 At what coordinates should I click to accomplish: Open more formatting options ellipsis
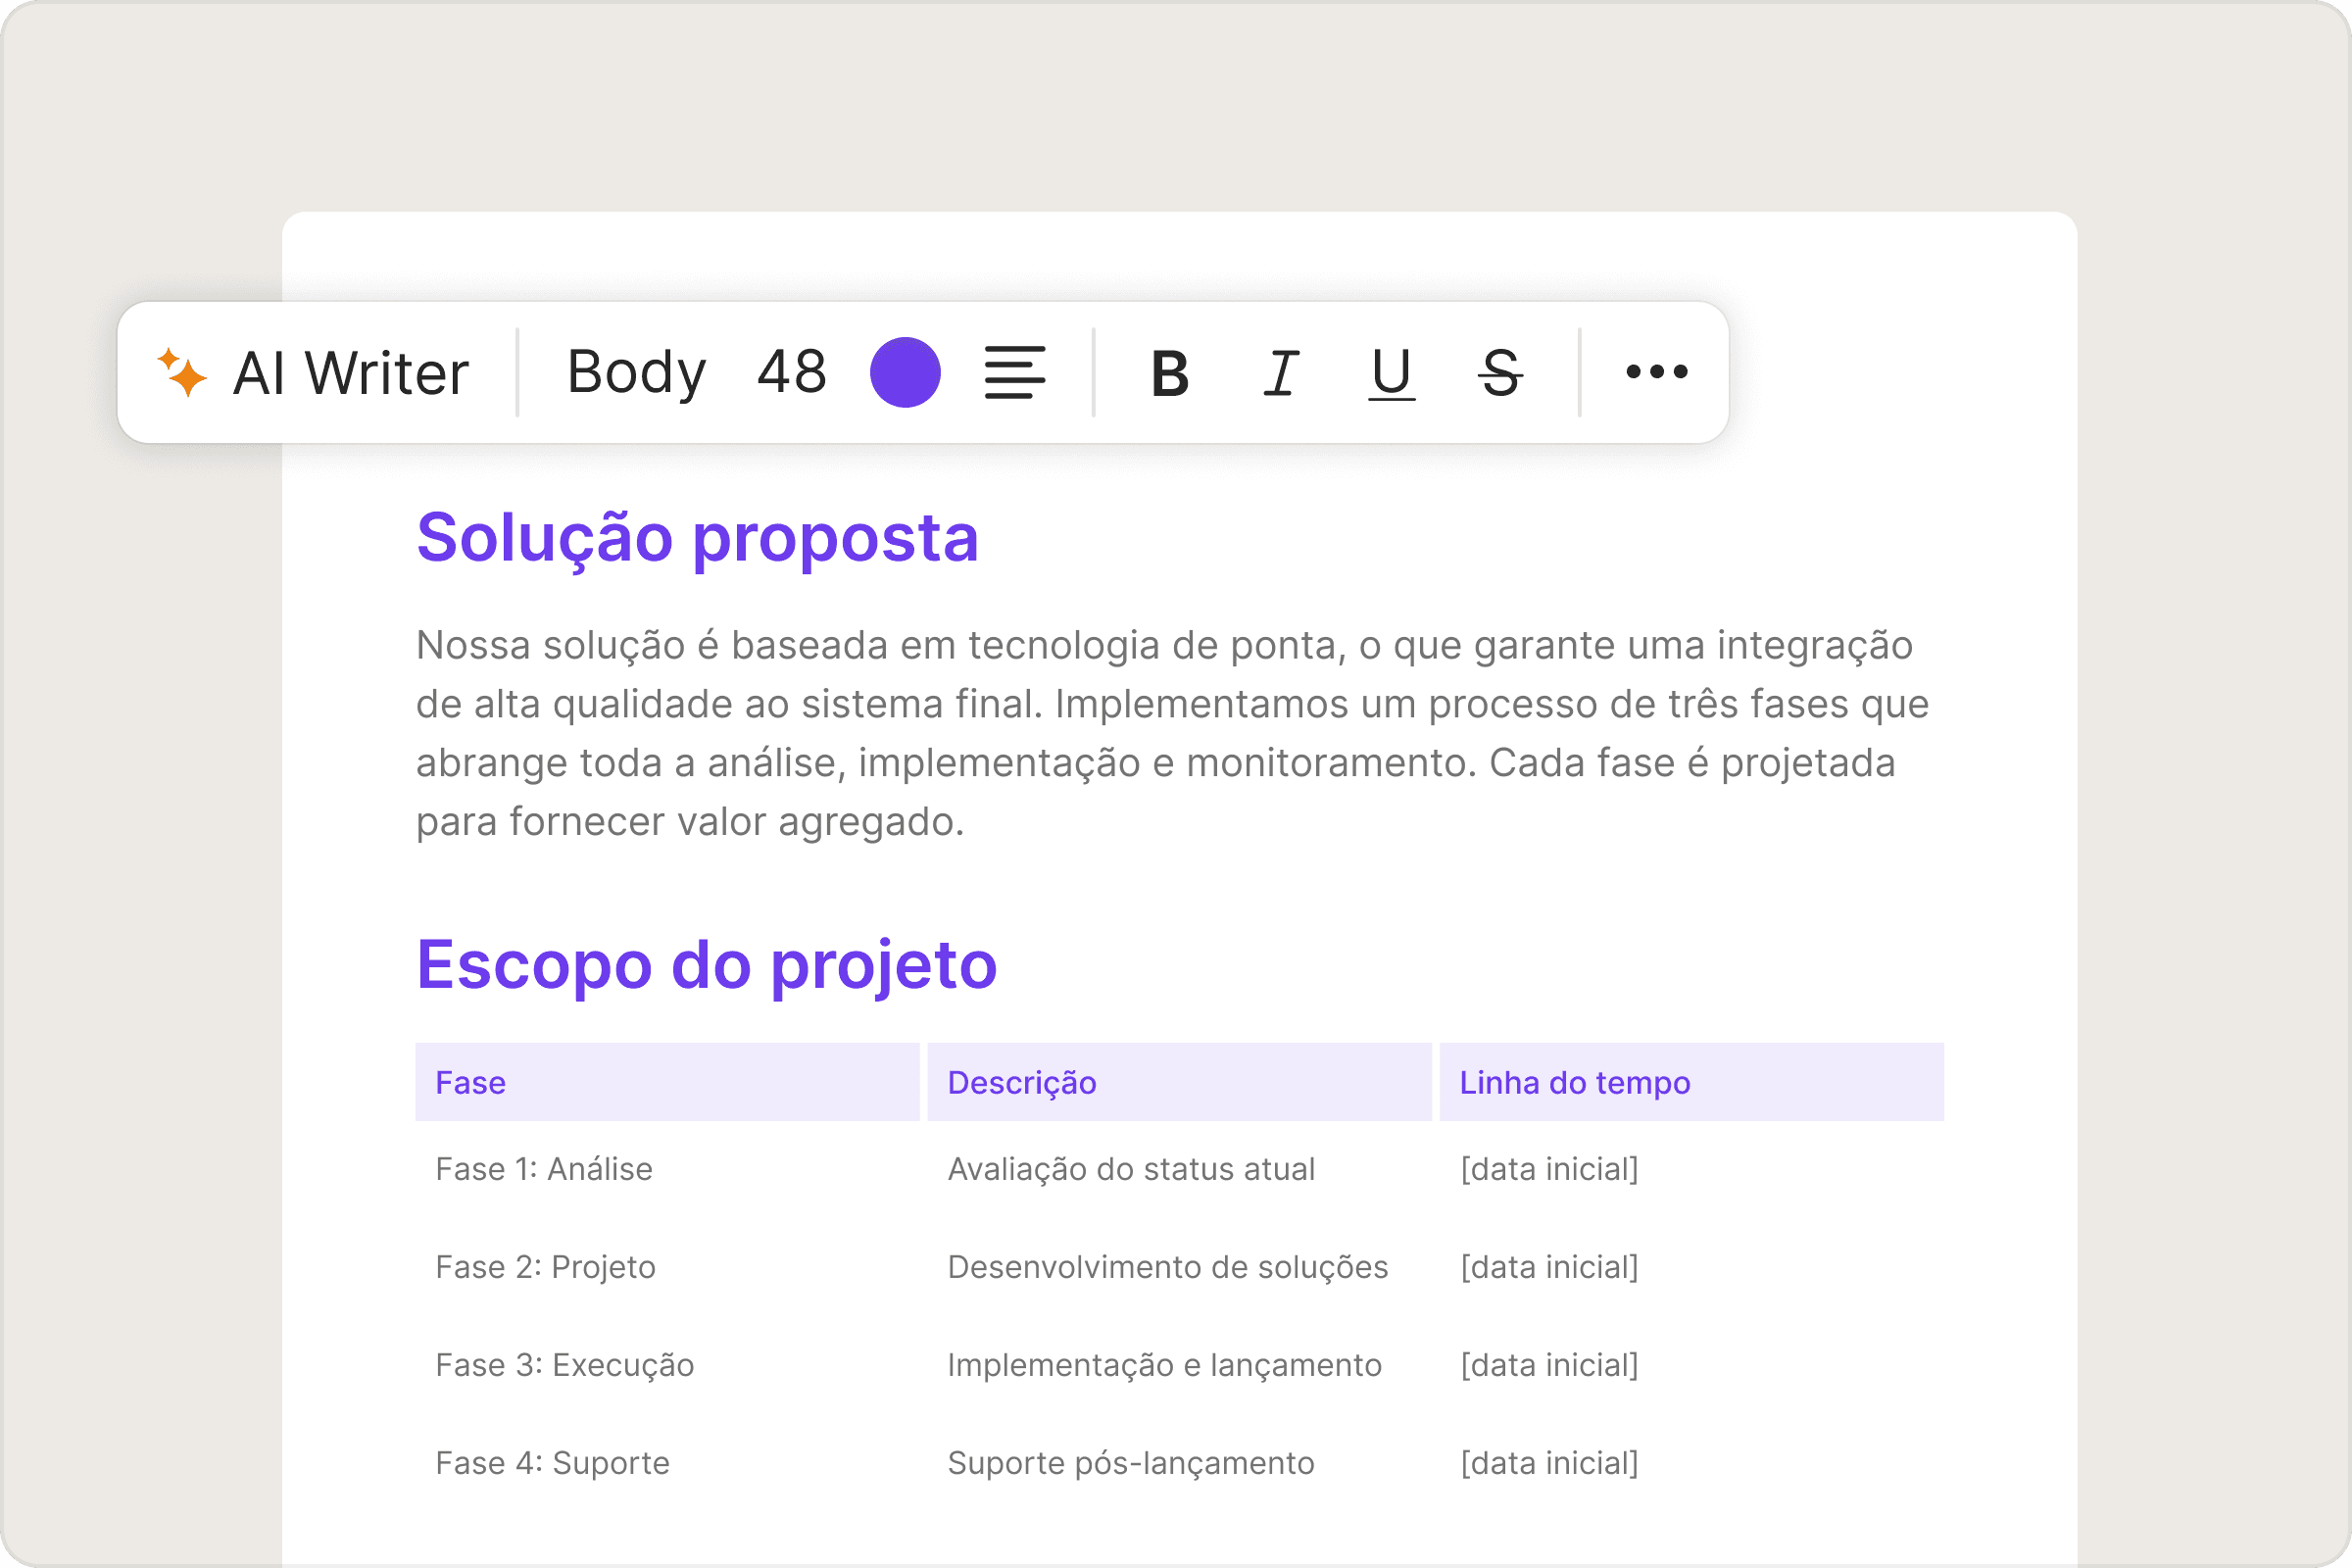click(1657, 372)
